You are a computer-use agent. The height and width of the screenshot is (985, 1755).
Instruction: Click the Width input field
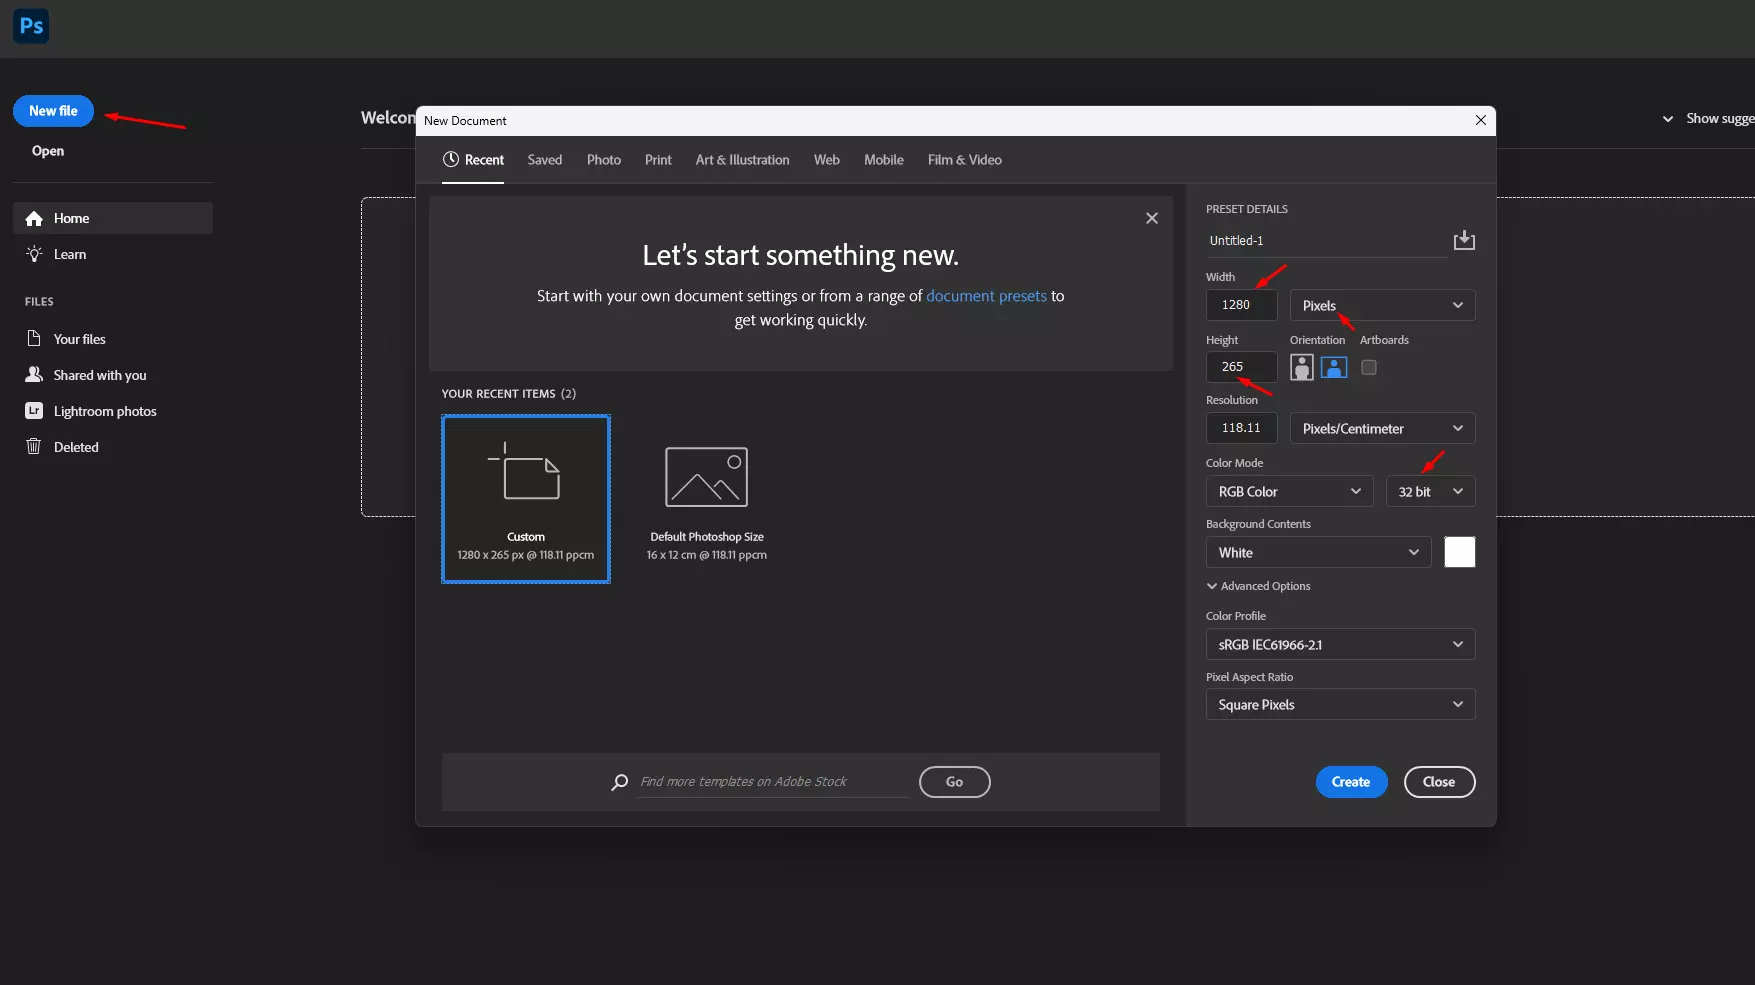click(x=1241, y=305)
